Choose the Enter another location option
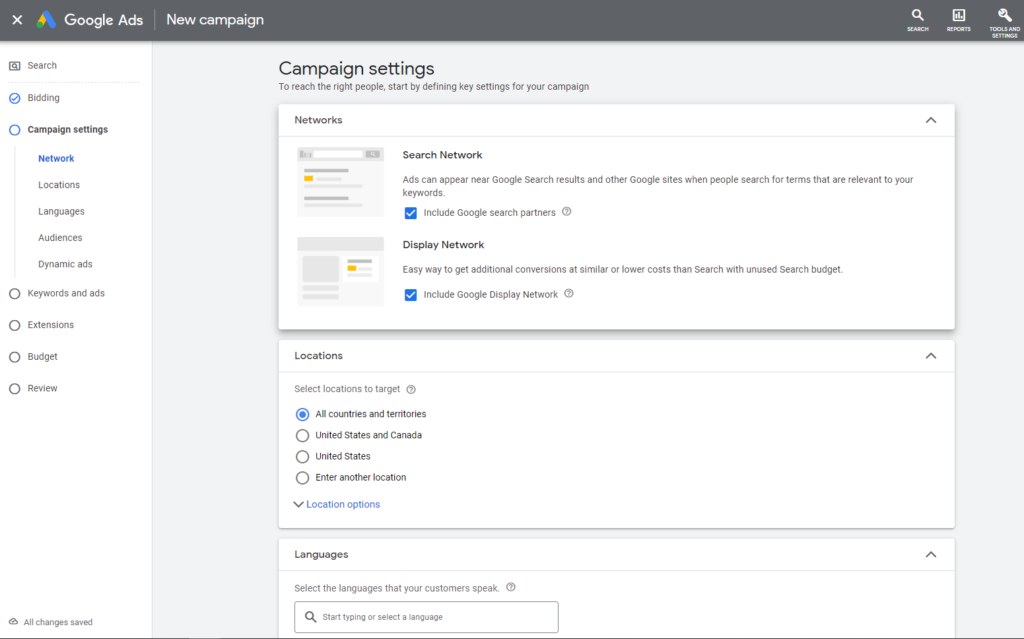The image size is (1024, 639). [x=303, y=477]
